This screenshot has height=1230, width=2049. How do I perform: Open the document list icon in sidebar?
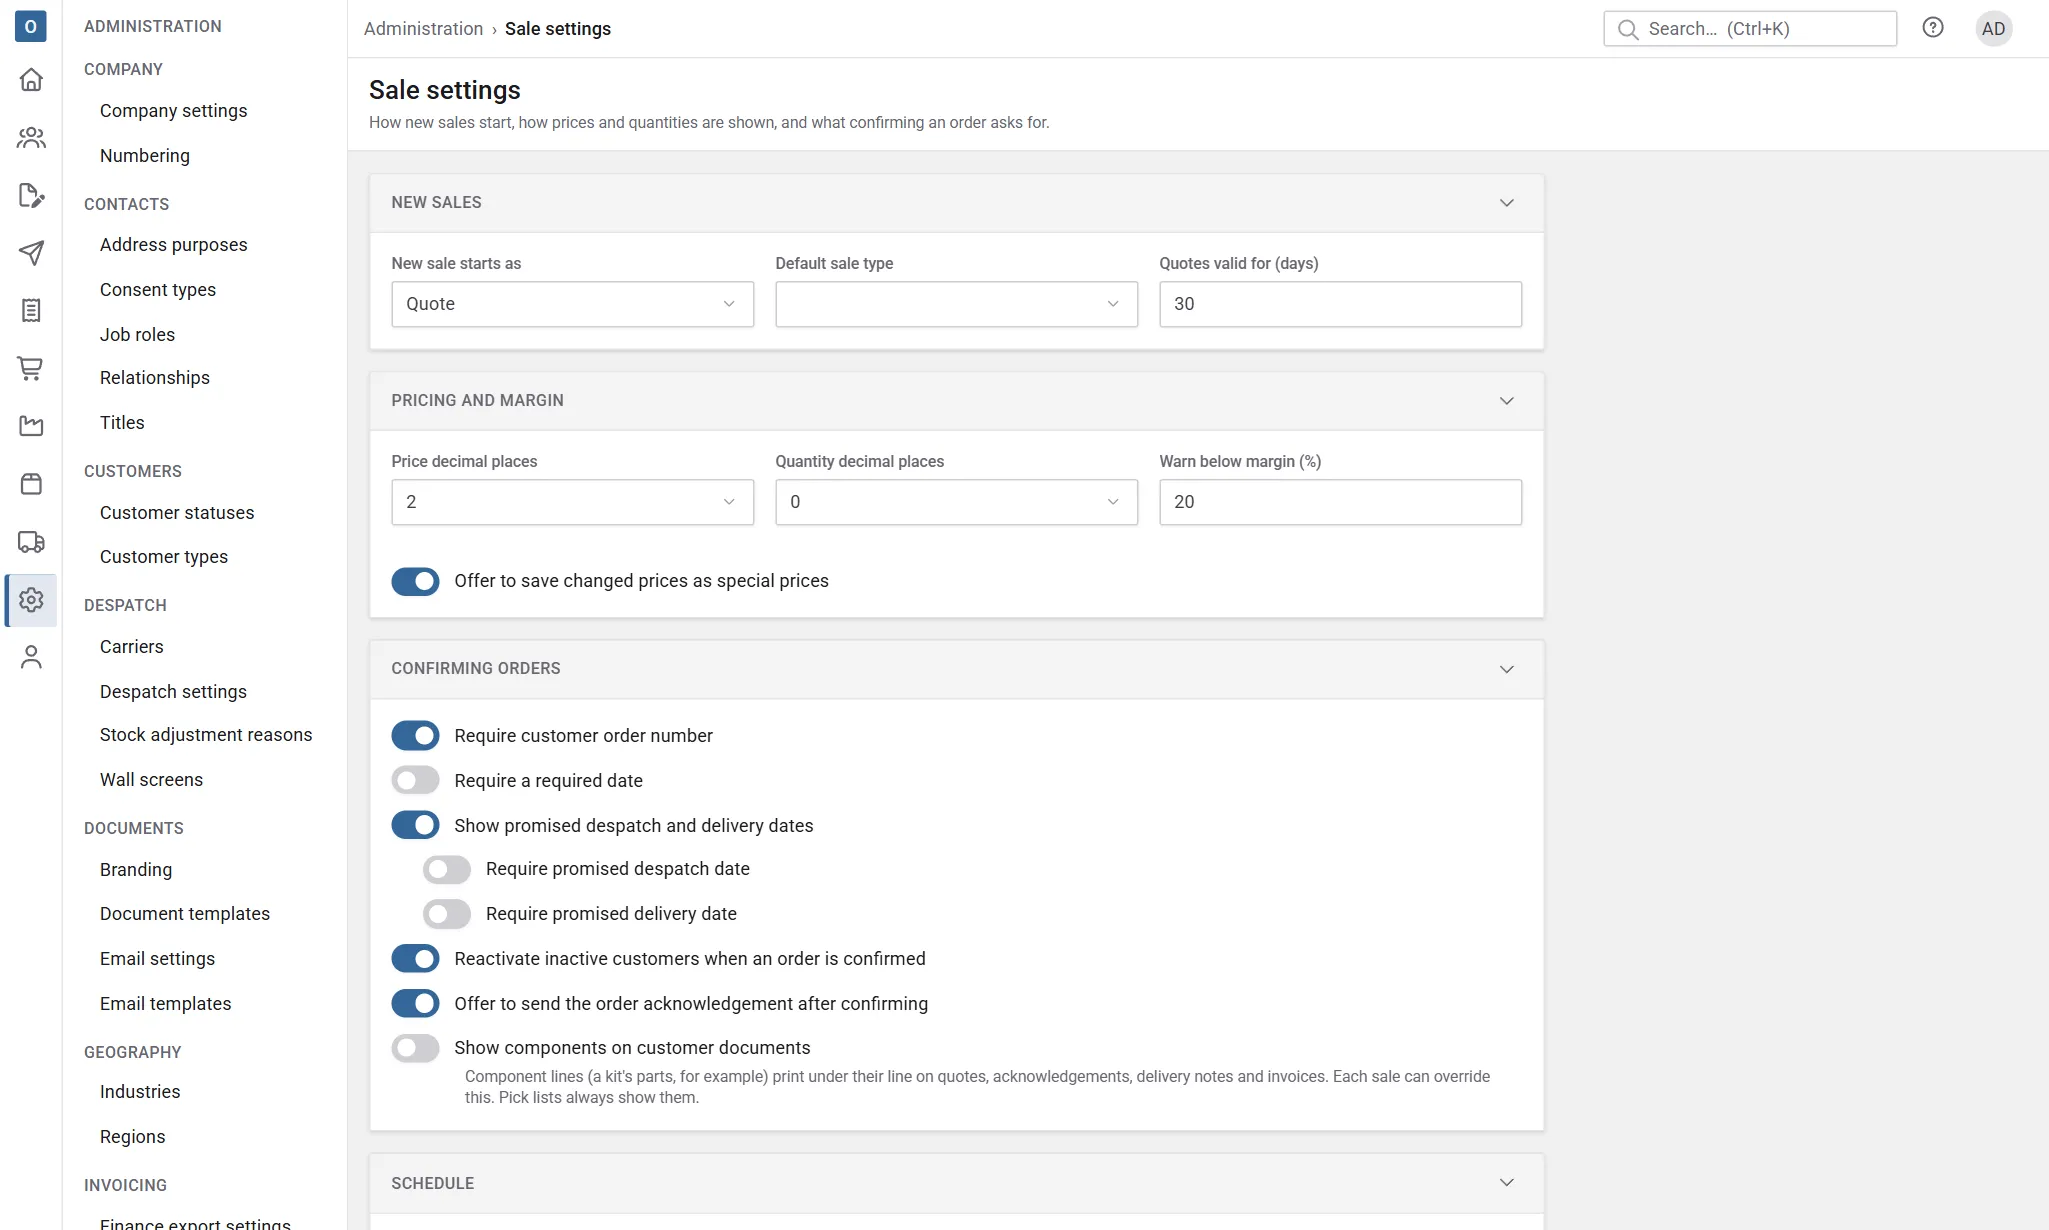[x=31, y=311]
